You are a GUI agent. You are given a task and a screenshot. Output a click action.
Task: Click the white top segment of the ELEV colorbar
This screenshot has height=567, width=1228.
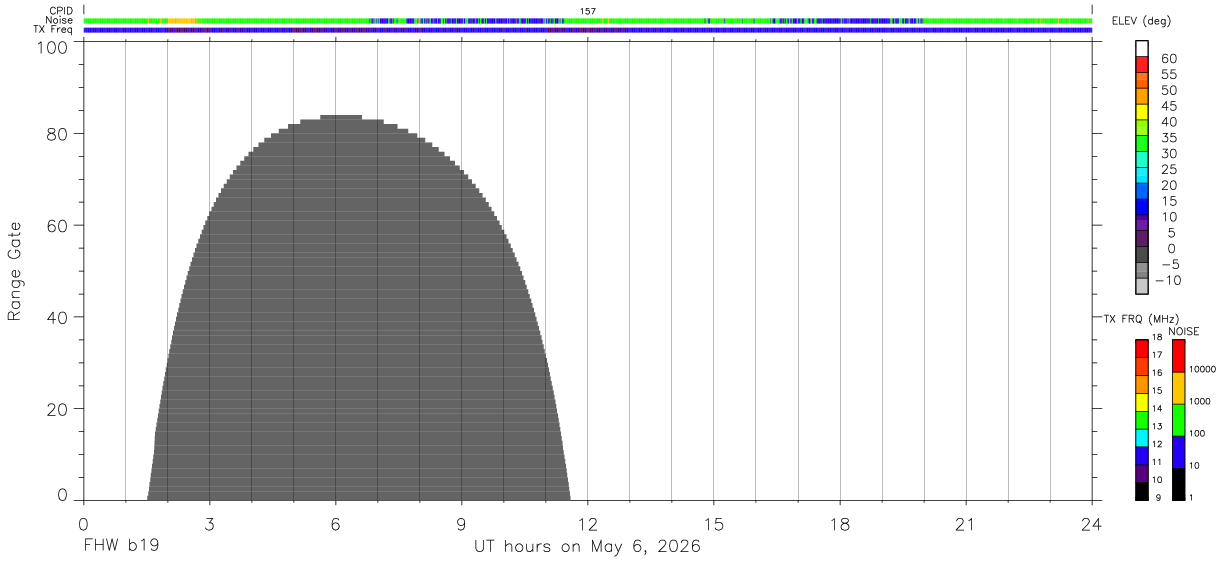point(1142,50)
